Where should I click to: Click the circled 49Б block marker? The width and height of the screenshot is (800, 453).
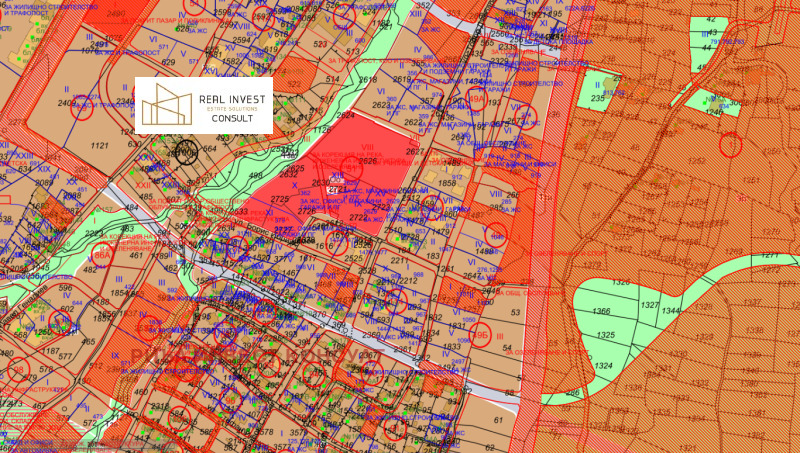480,335
